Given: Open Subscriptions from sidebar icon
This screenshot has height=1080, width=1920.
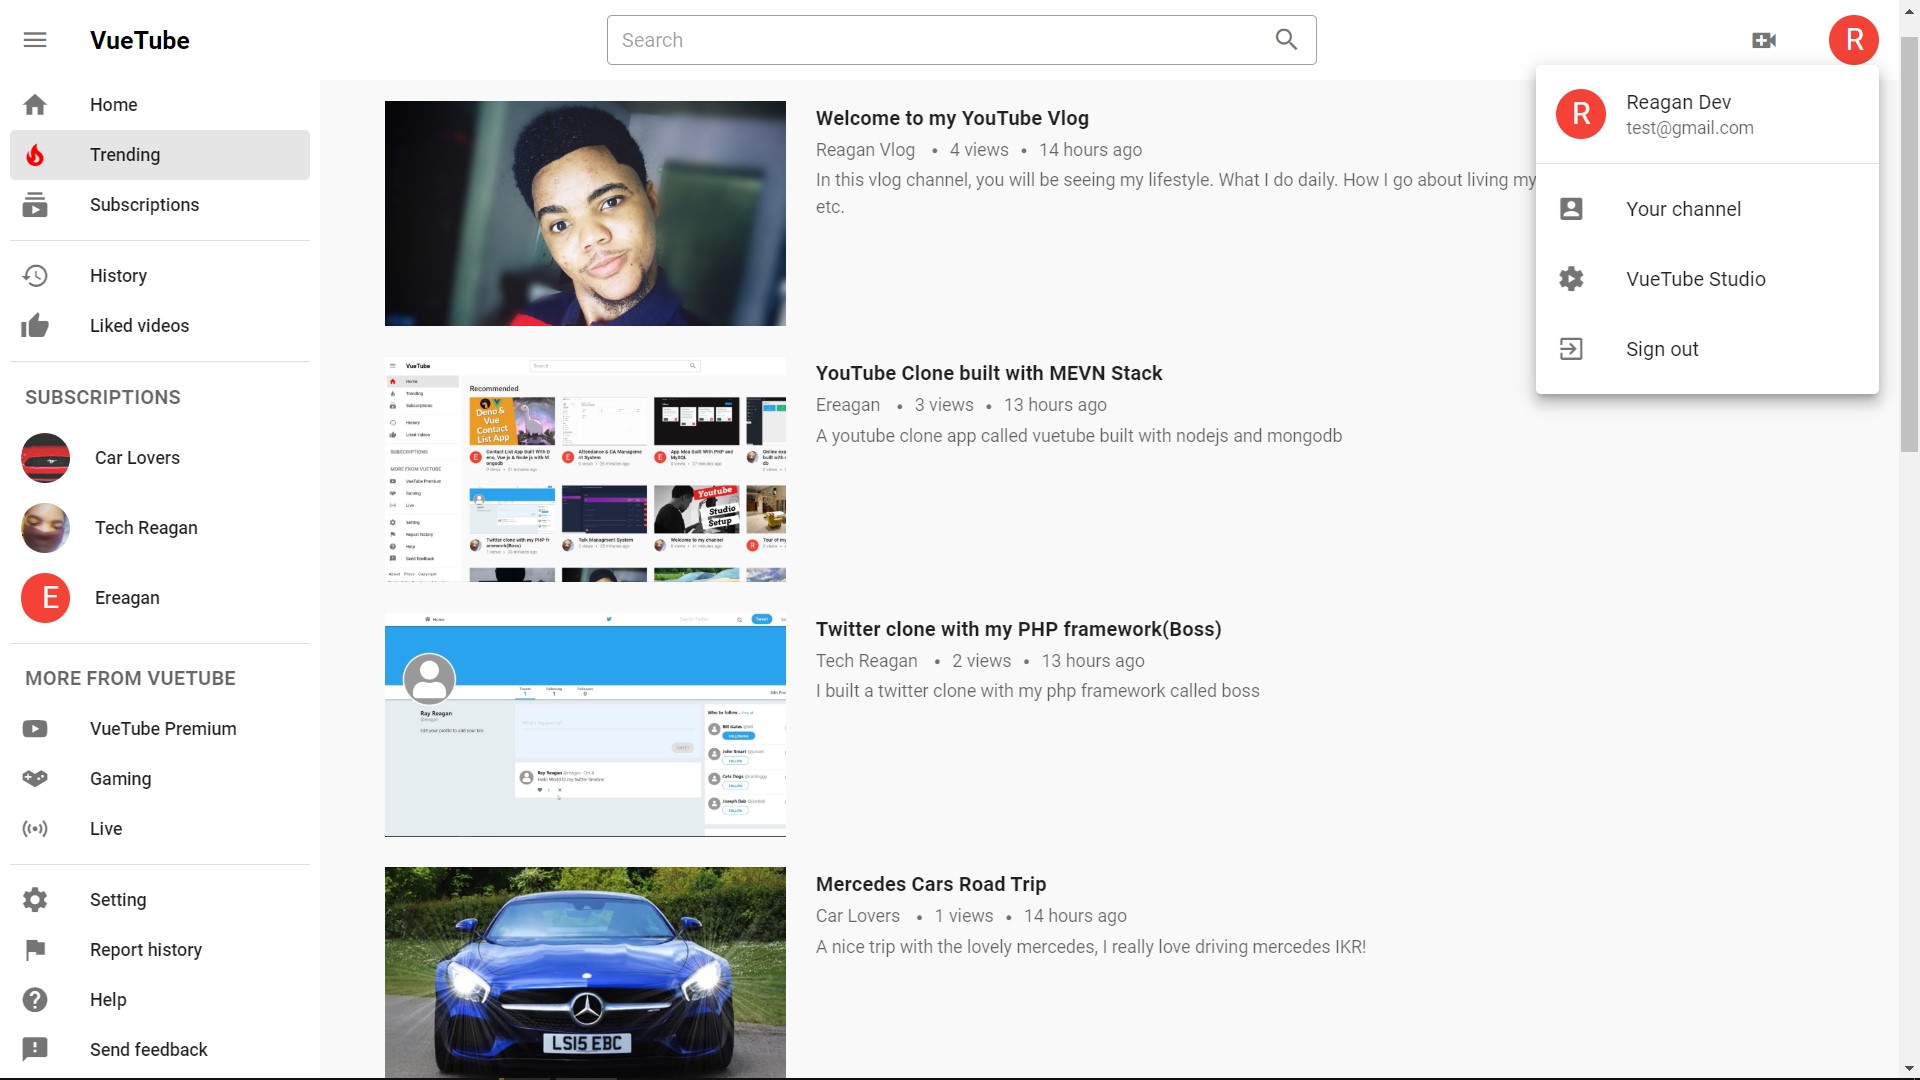Looking at the screenshot, I should (35, 205).
